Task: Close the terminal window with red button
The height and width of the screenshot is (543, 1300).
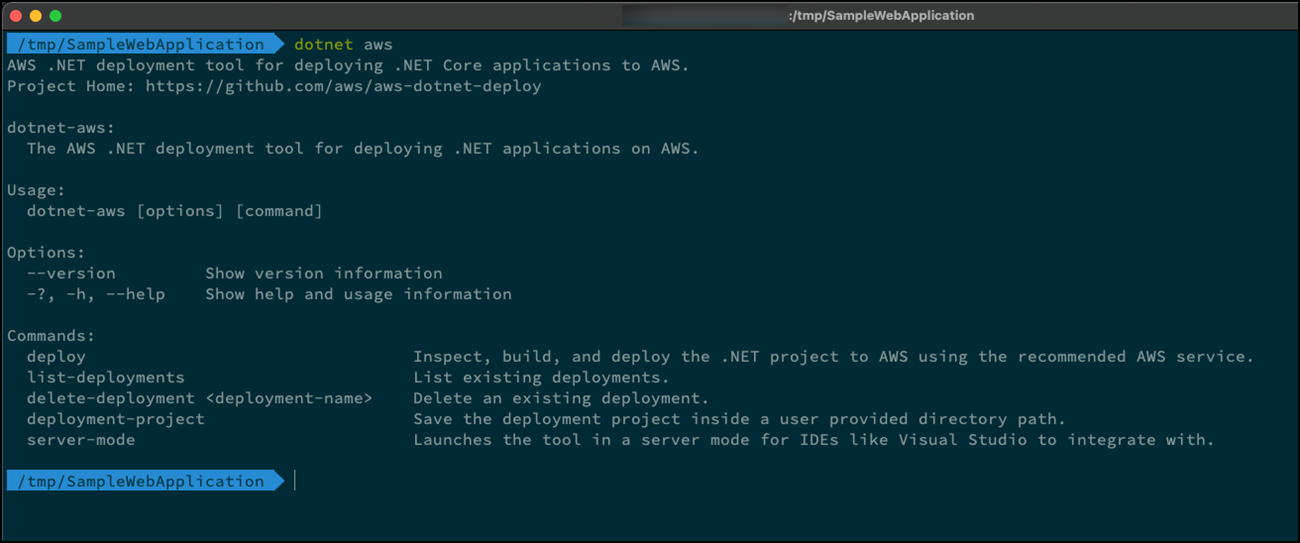Action: point(16,16)
